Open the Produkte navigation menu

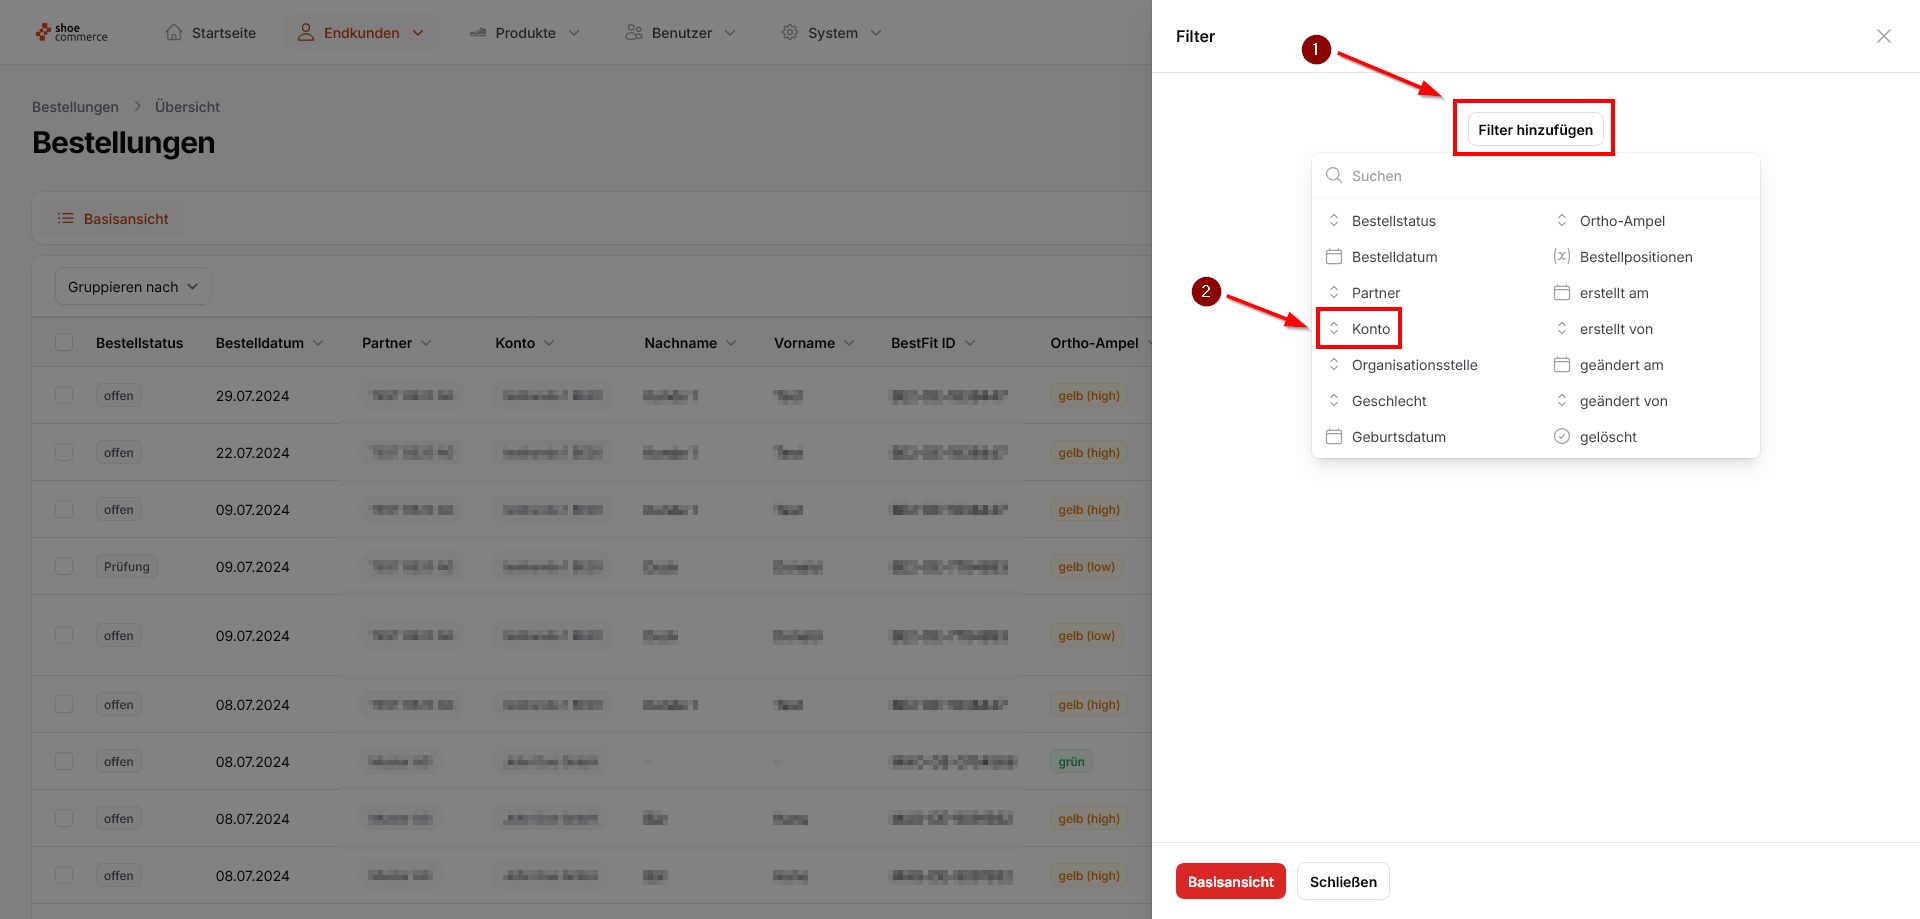[x=525, y=33]
